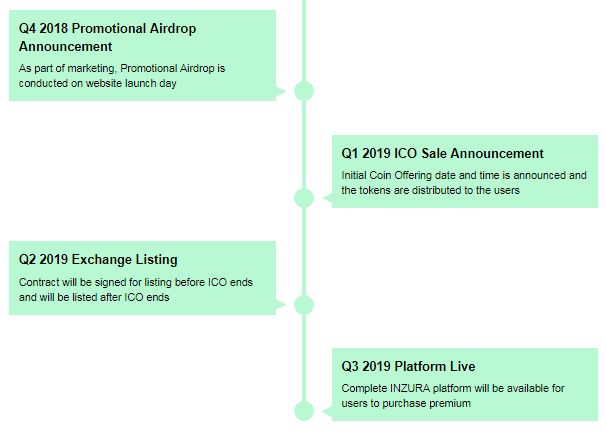606x436 pixels.
Task: Click the timeline line above the Q4 2018 marker
Action: [304, 40]
